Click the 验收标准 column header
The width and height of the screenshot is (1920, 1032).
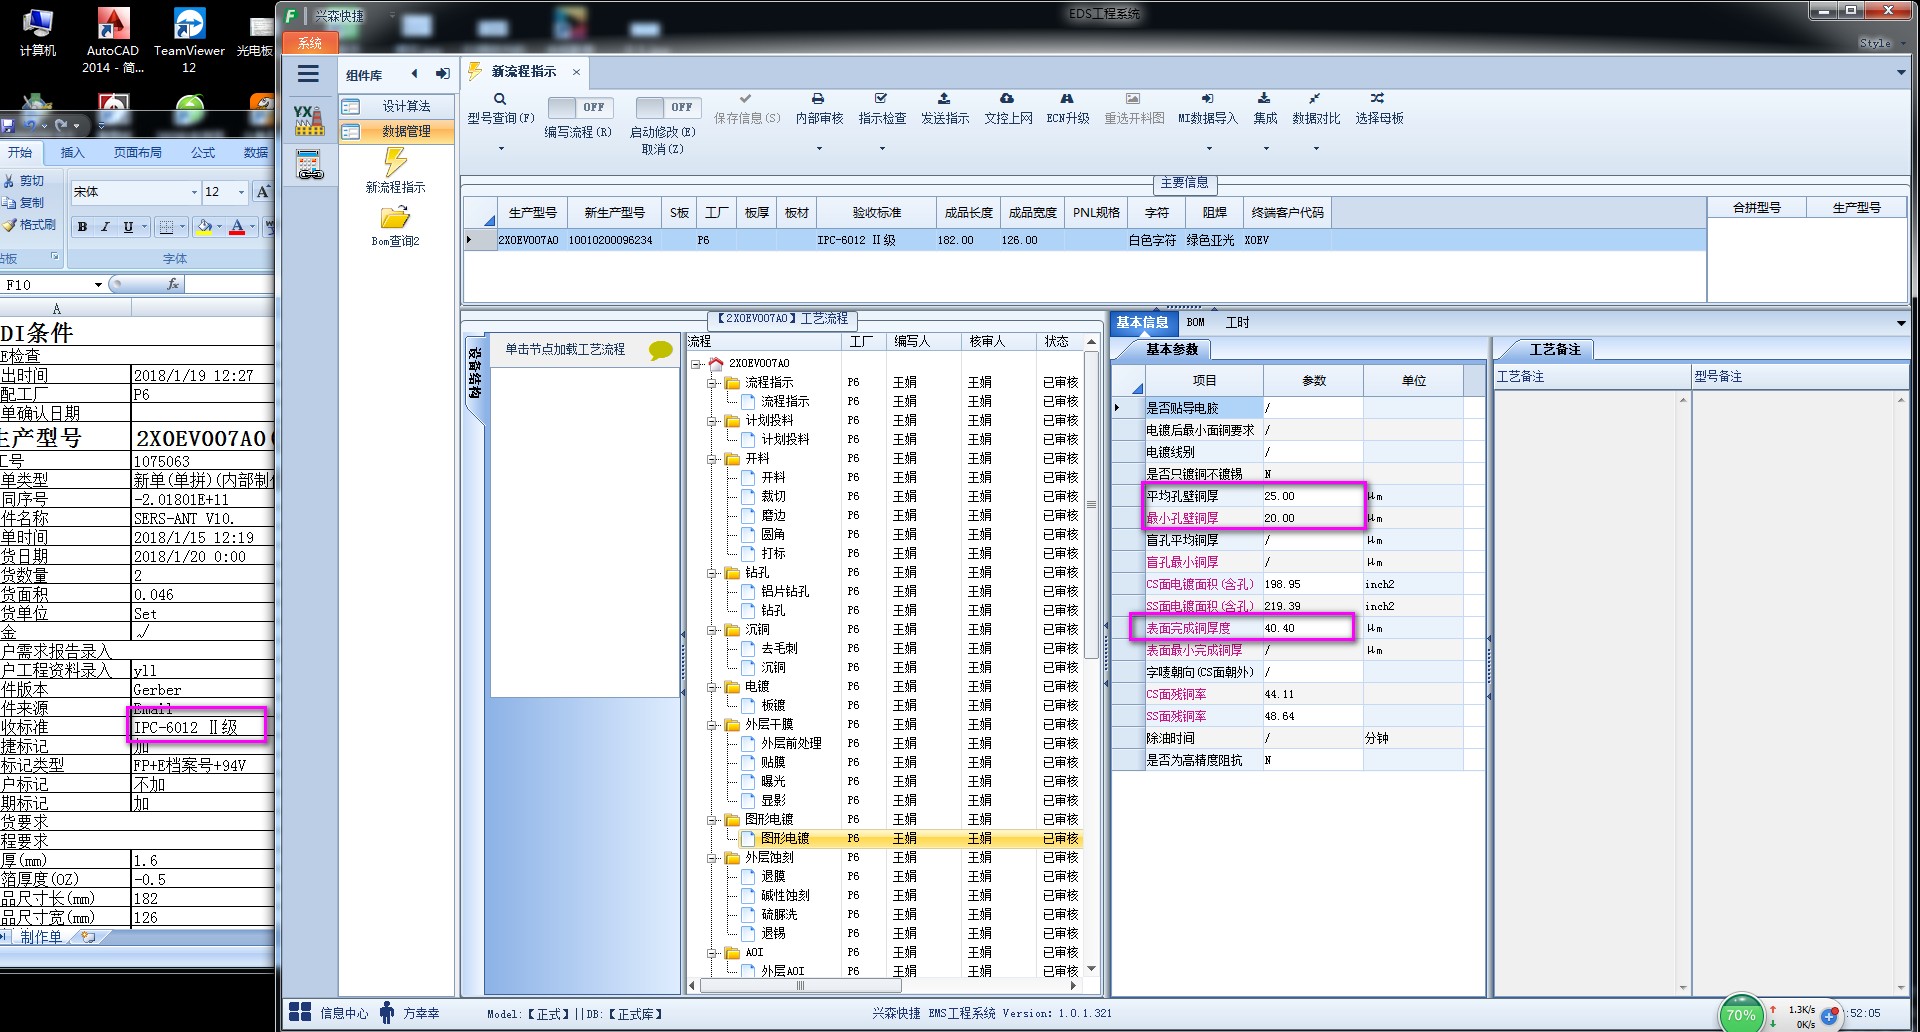tap(877, 213)
